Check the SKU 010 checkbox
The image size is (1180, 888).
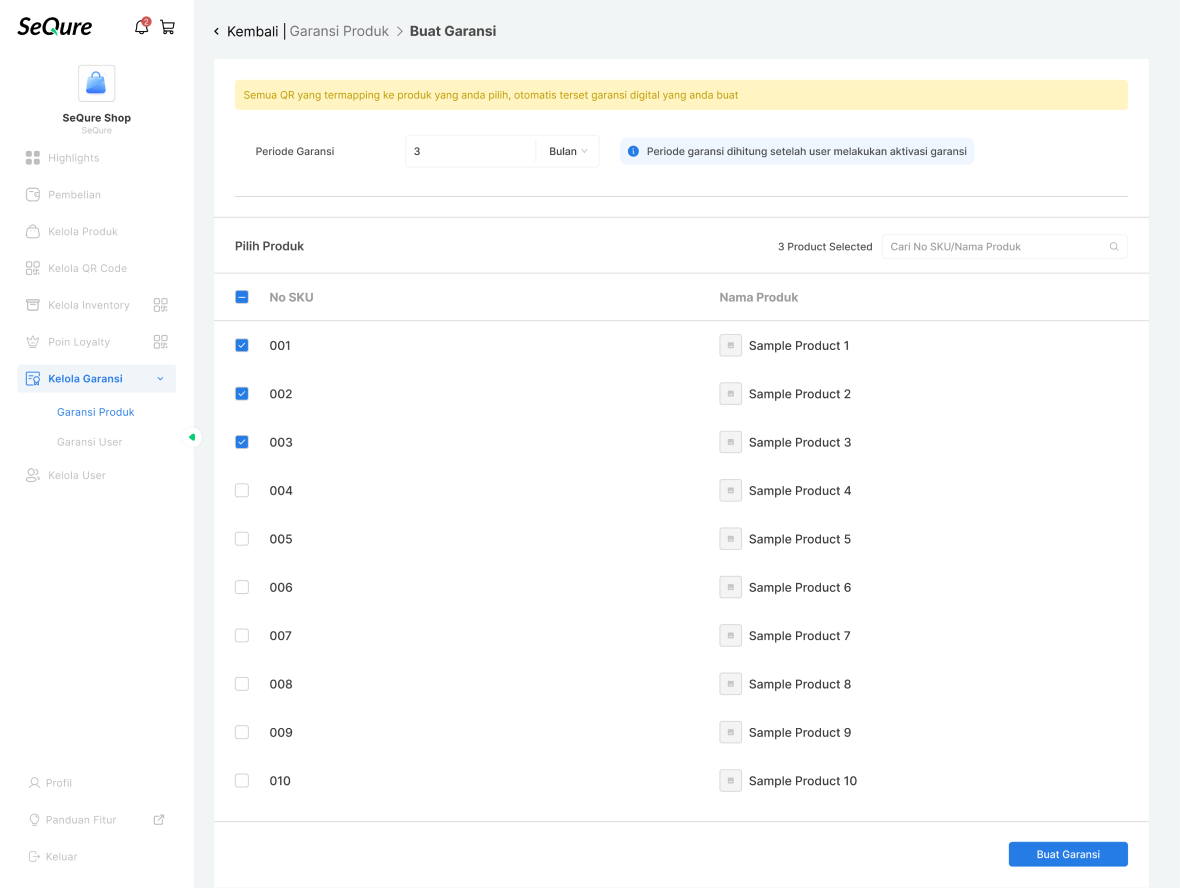click(x=242, y=780)
